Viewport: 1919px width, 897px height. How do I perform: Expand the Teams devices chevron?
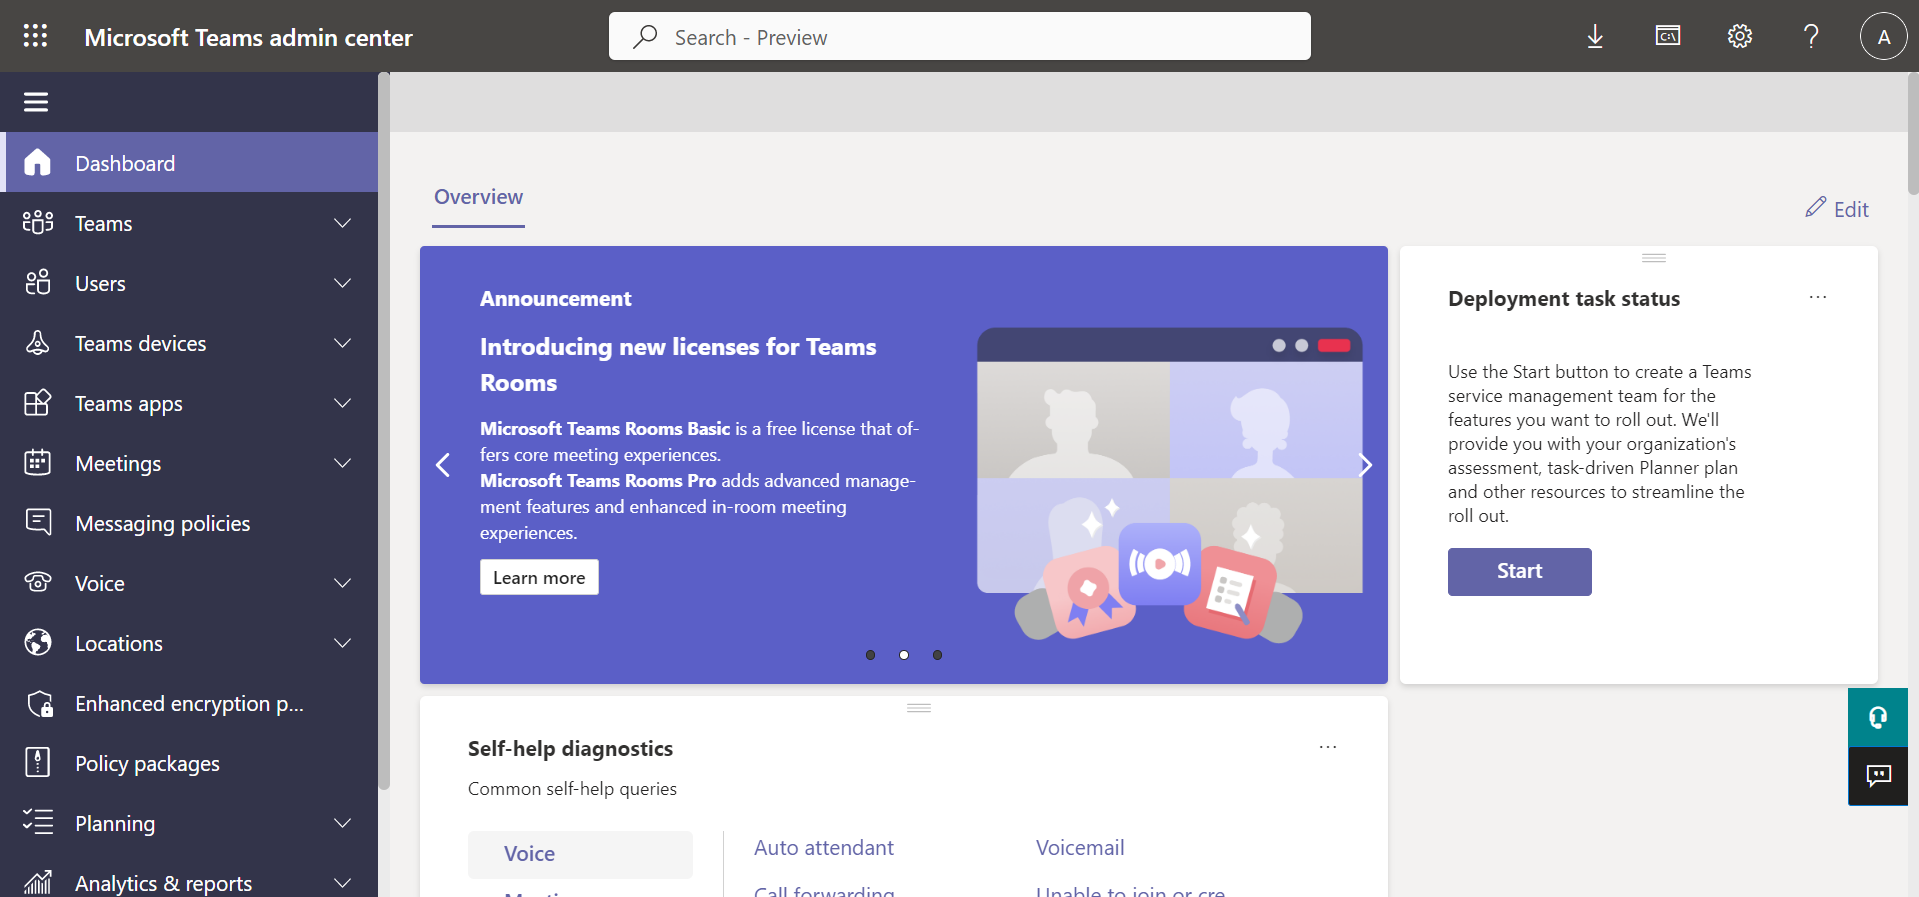pos(343,342)
